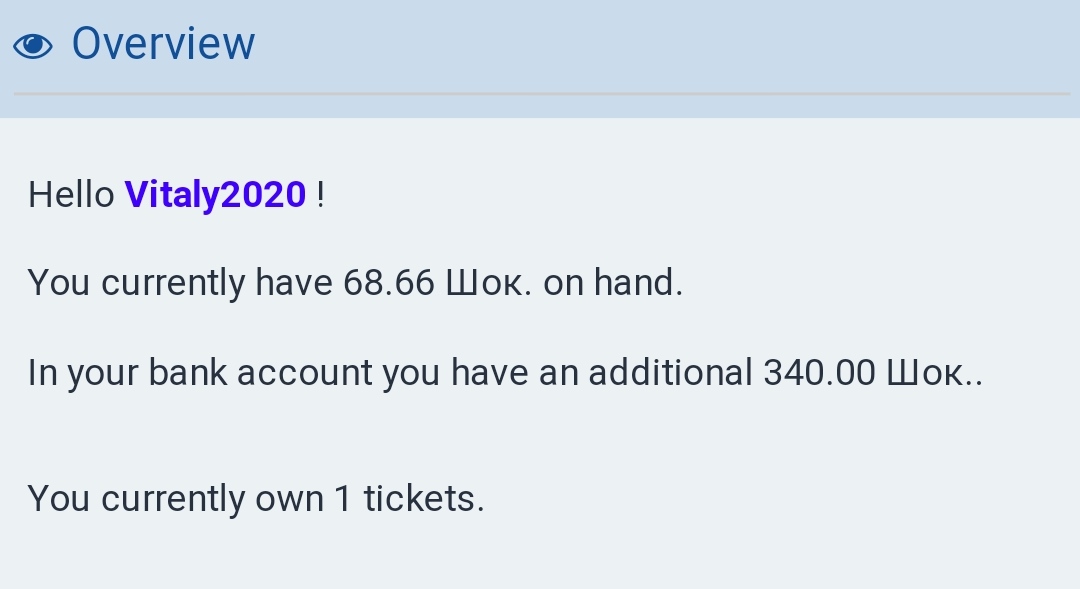Click the ticket count number 1
The height and width of the screenshot is (589, 1080).
pos(343,498)
